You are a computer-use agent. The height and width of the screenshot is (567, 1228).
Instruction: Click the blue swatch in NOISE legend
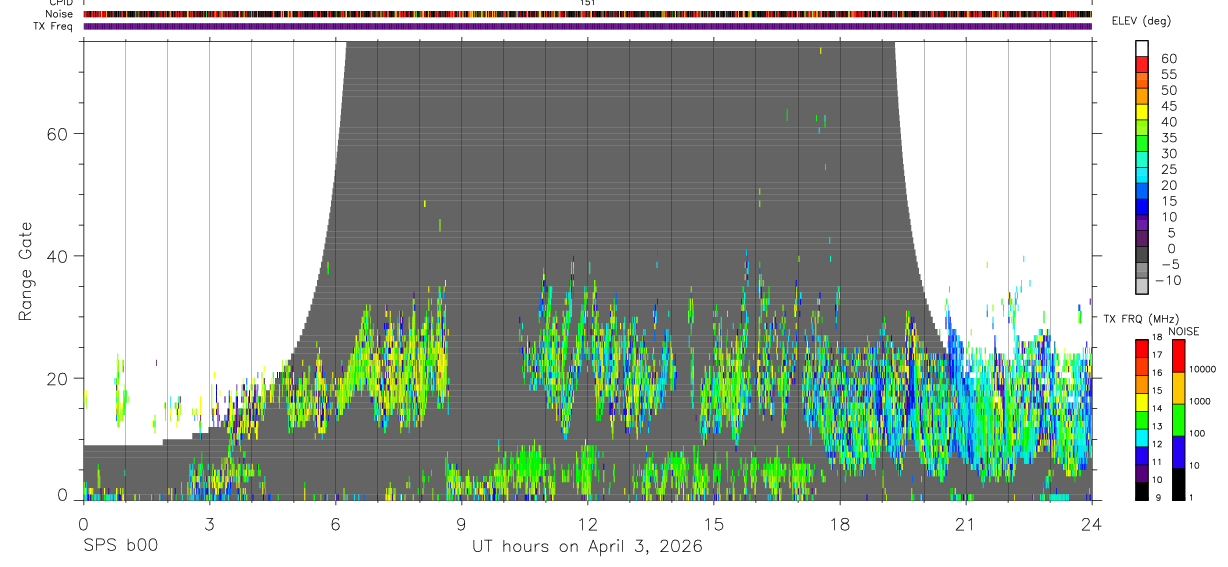[1177, 451]
